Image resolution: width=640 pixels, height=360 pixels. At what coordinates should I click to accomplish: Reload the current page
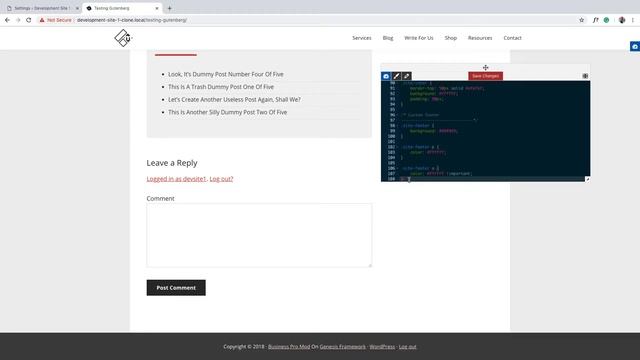29,20
